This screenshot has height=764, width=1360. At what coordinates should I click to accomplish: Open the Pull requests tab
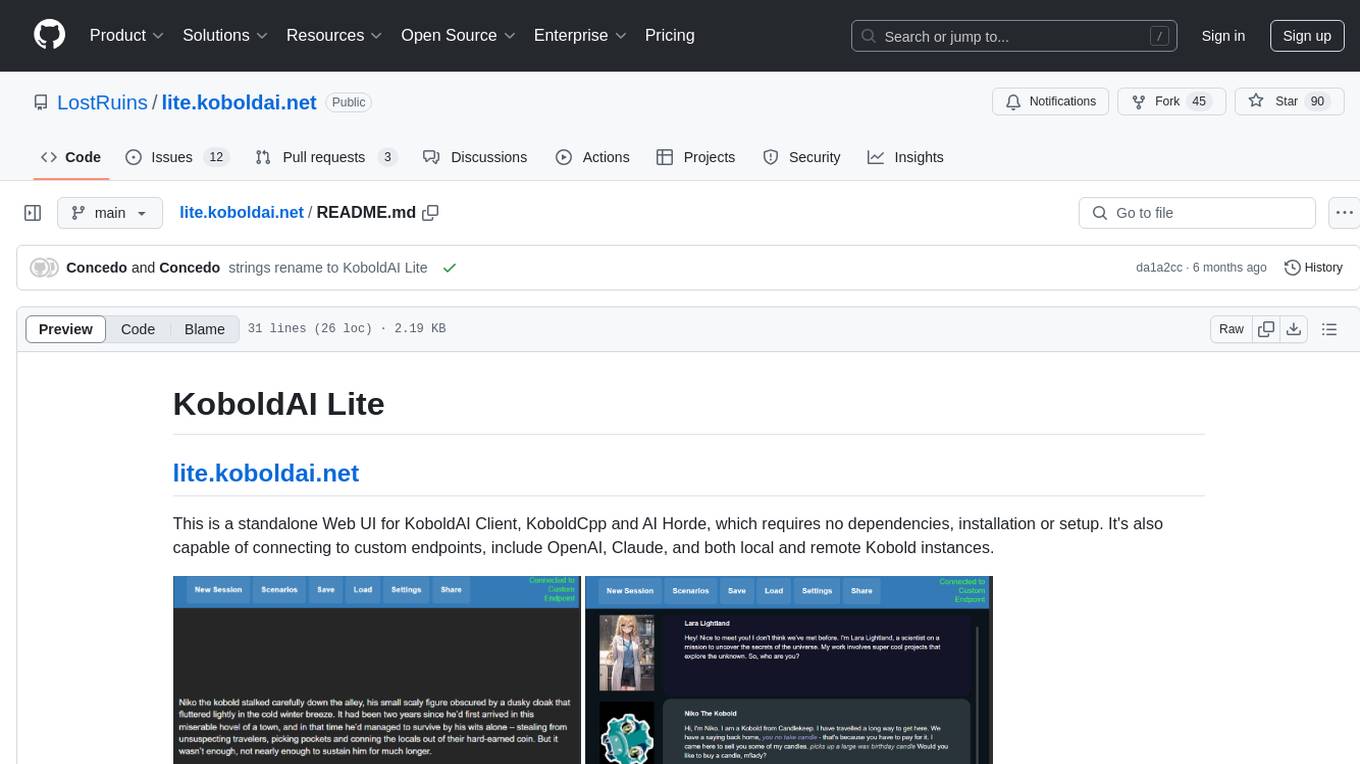click(x=326, y=157)
